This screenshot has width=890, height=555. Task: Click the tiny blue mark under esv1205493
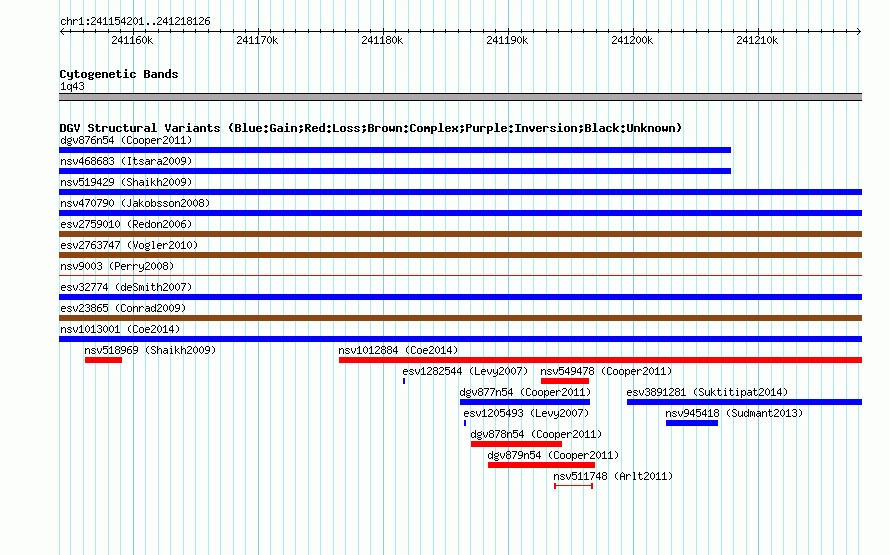pos(465,423)
